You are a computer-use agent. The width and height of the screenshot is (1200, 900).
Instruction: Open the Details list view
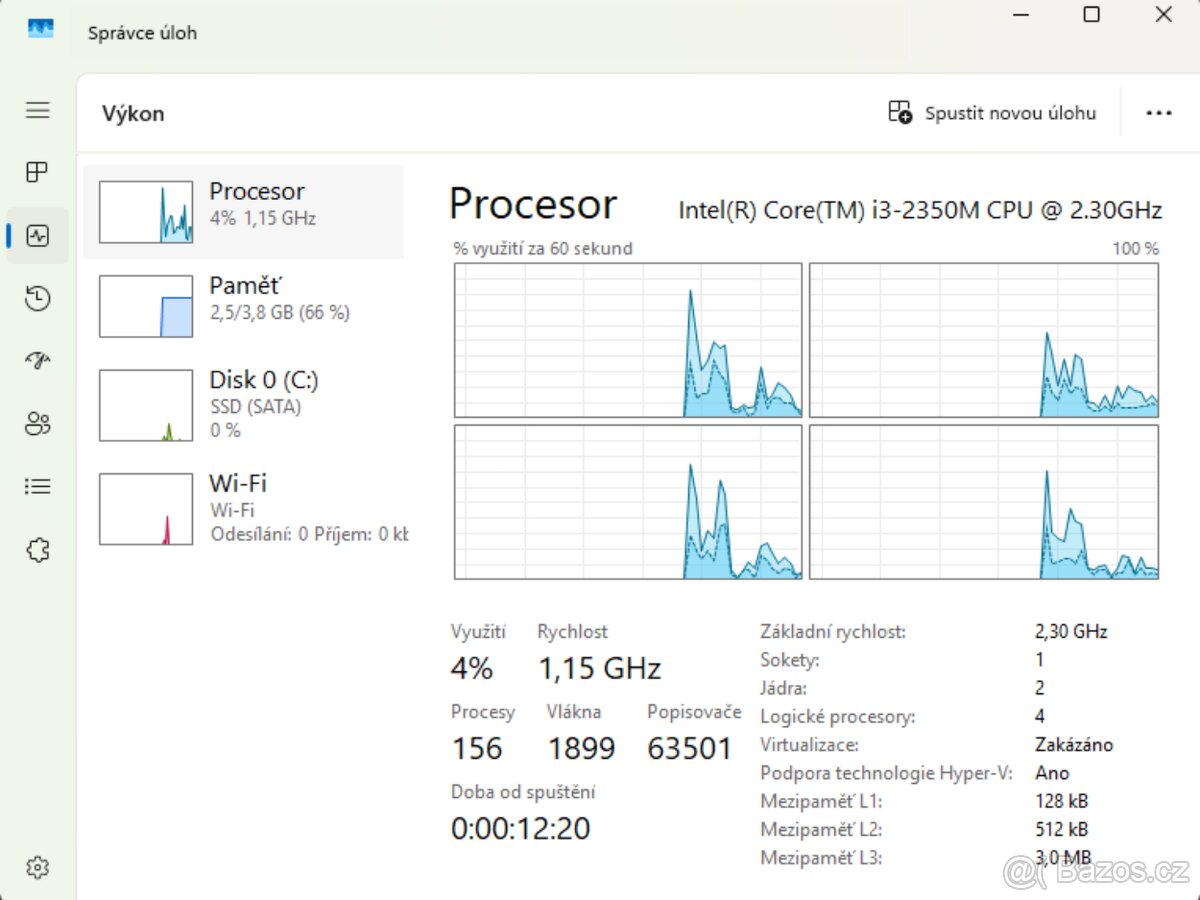tap(36, 486)
